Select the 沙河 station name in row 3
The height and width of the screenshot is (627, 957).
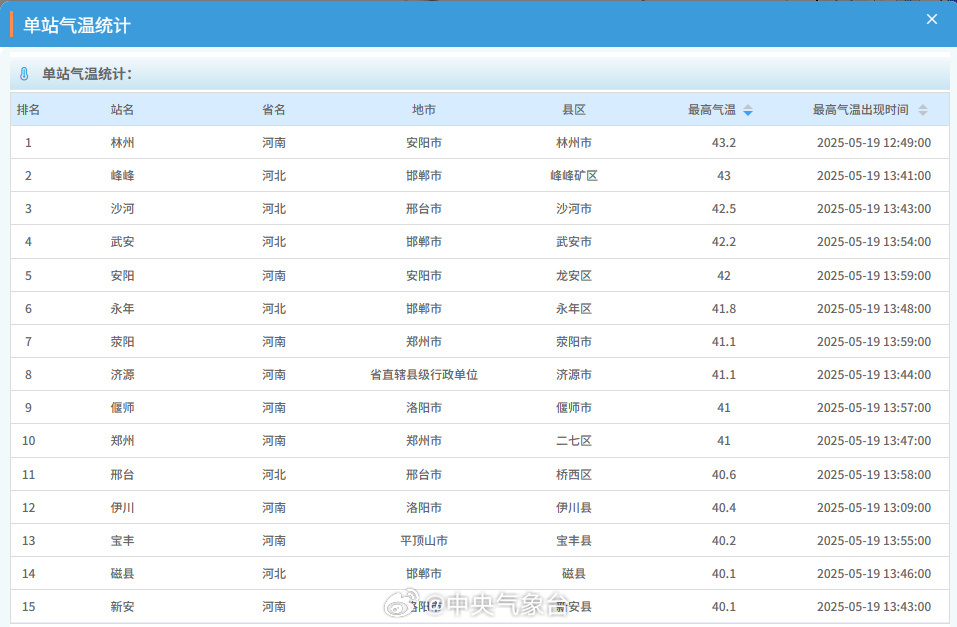[x=122, y=209]
